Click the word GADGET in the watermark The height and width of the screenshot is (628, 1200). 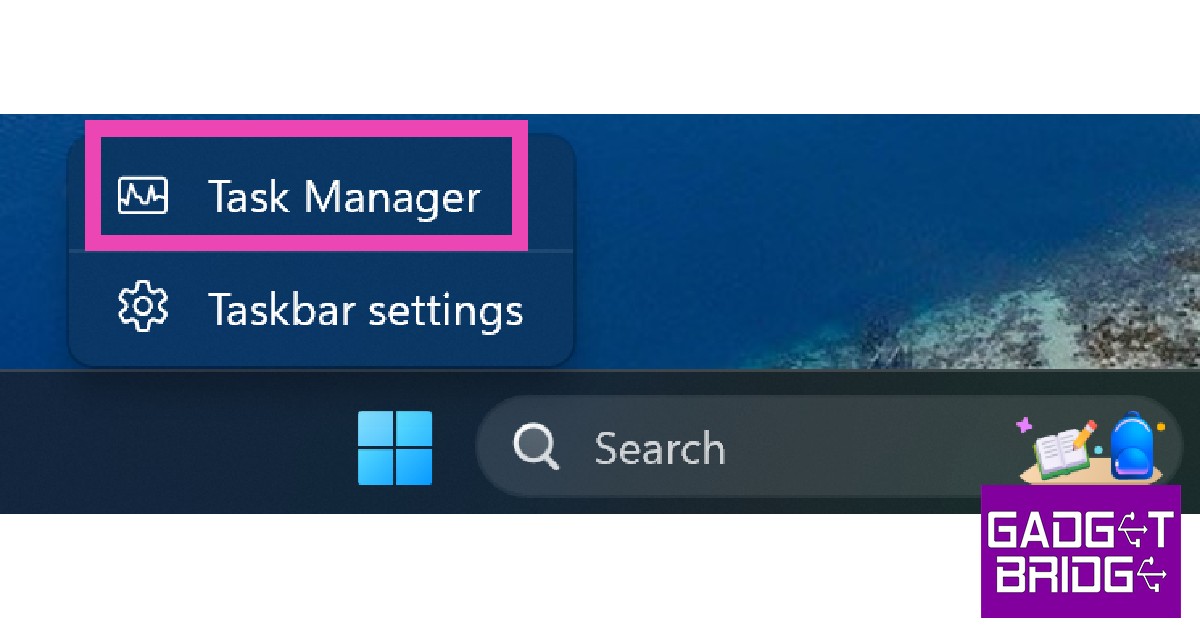point(1080,530)
